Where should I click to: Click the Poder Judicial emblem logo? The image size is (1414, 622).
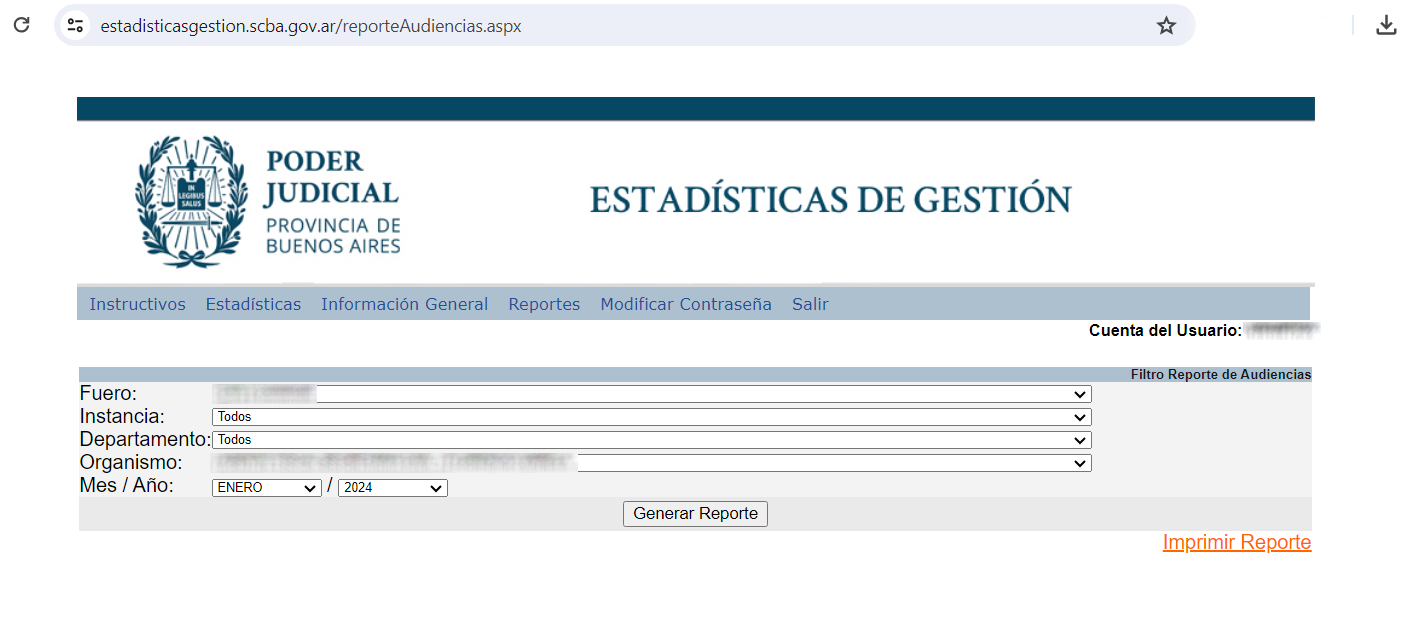click(191, 201)
